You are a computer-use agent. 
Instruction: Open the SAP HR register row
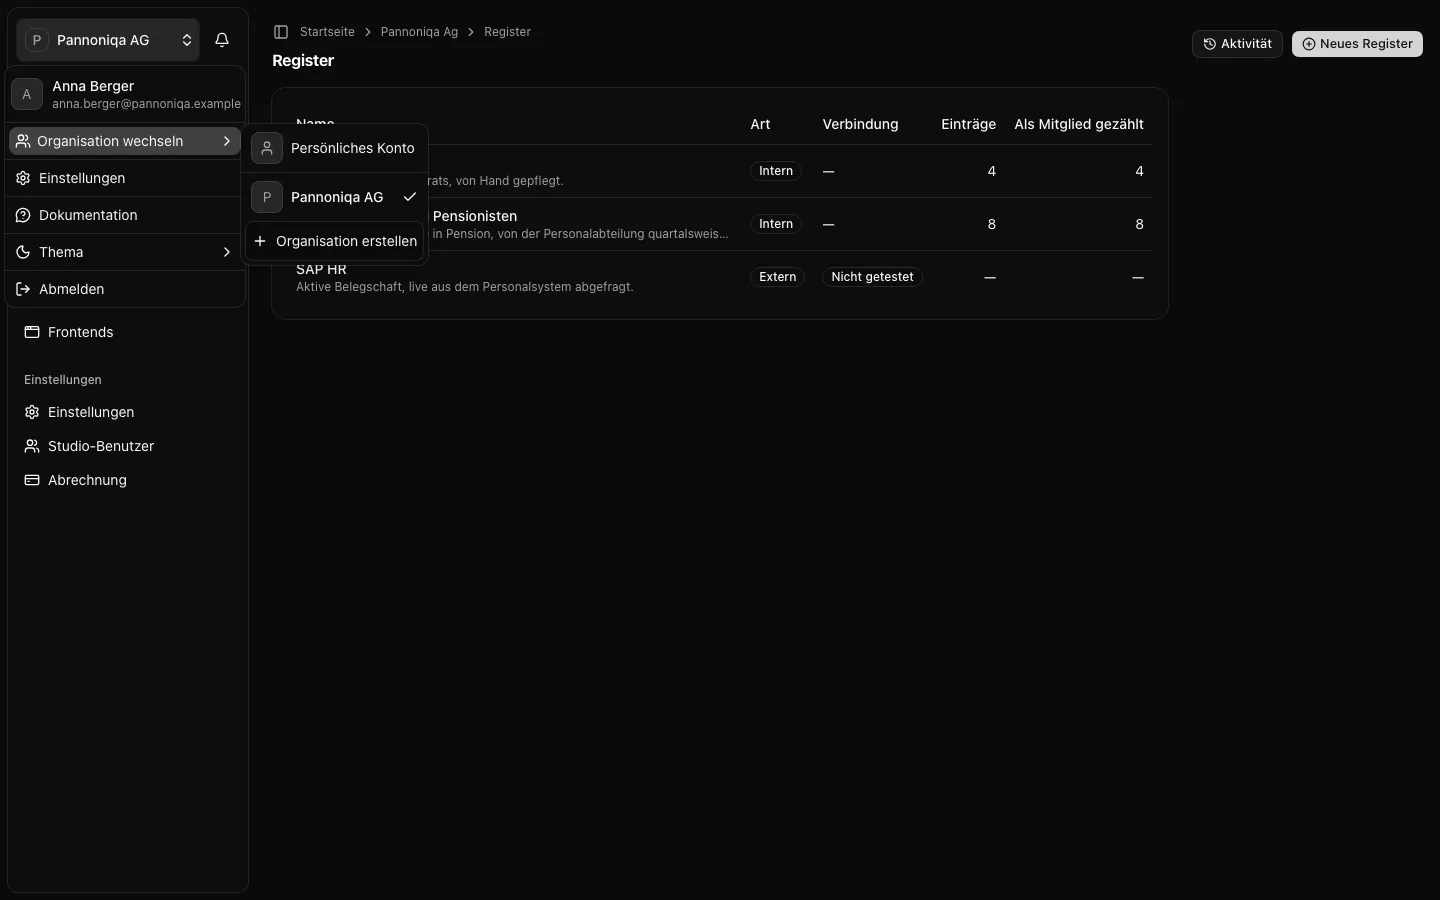pos(720,277)
